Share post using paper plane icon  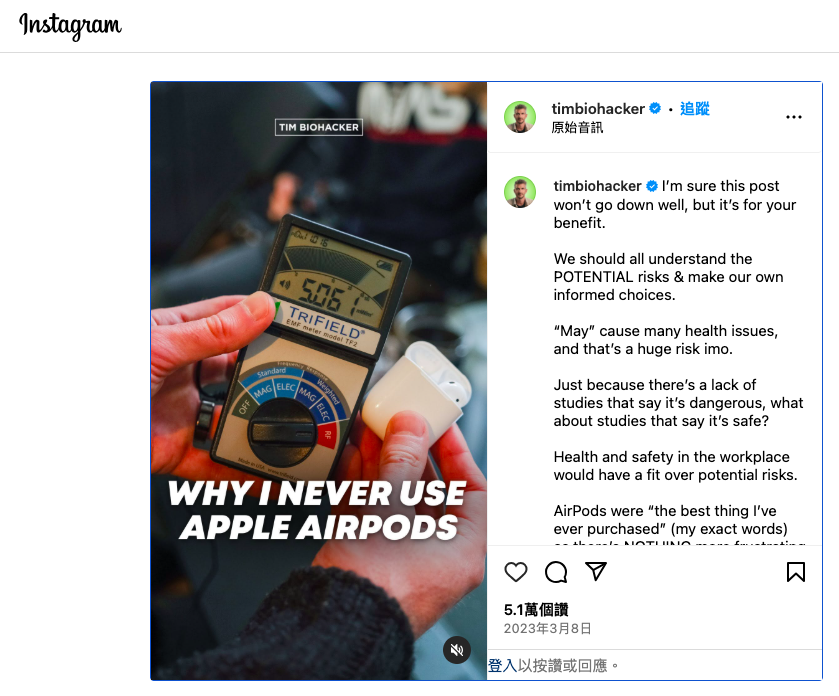pos(596,571)
